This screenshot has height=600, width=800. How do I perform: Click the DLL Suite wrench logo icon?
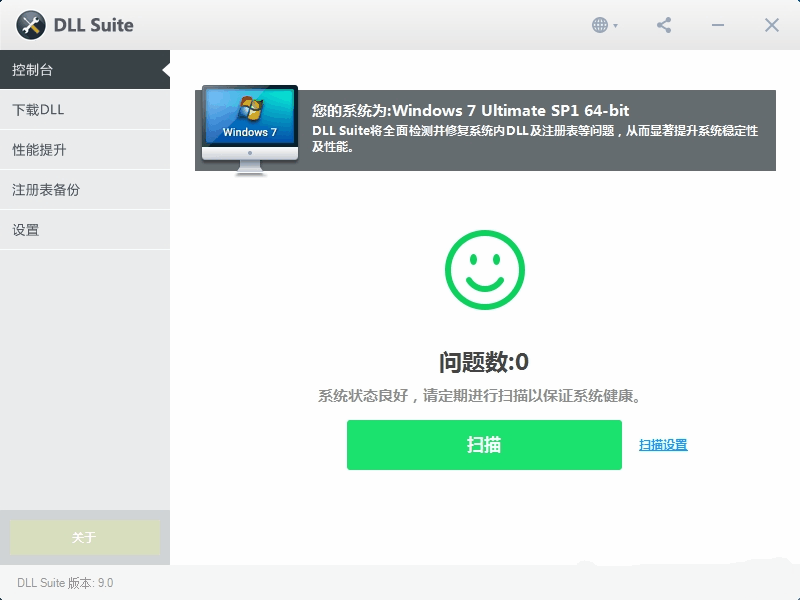pyautogui.click(x=31, y=25)
